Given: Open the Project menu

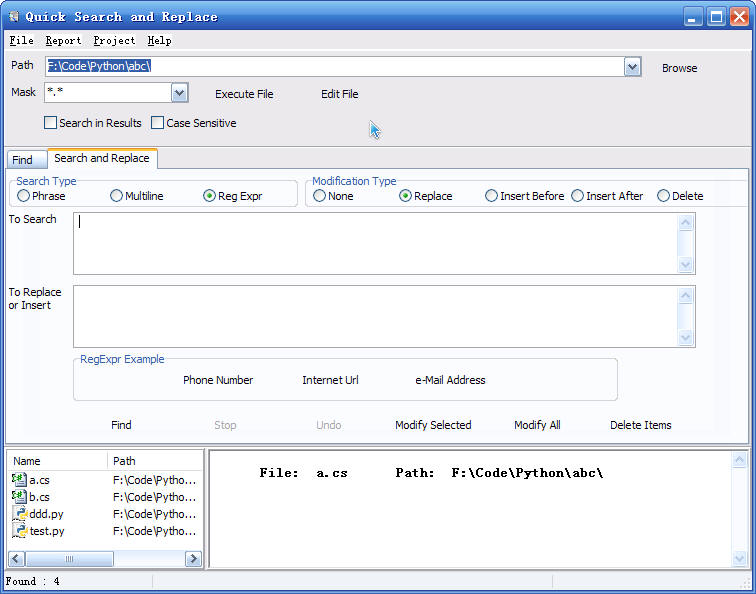Looking at the screenshot, I should click(x=114, y=41).
